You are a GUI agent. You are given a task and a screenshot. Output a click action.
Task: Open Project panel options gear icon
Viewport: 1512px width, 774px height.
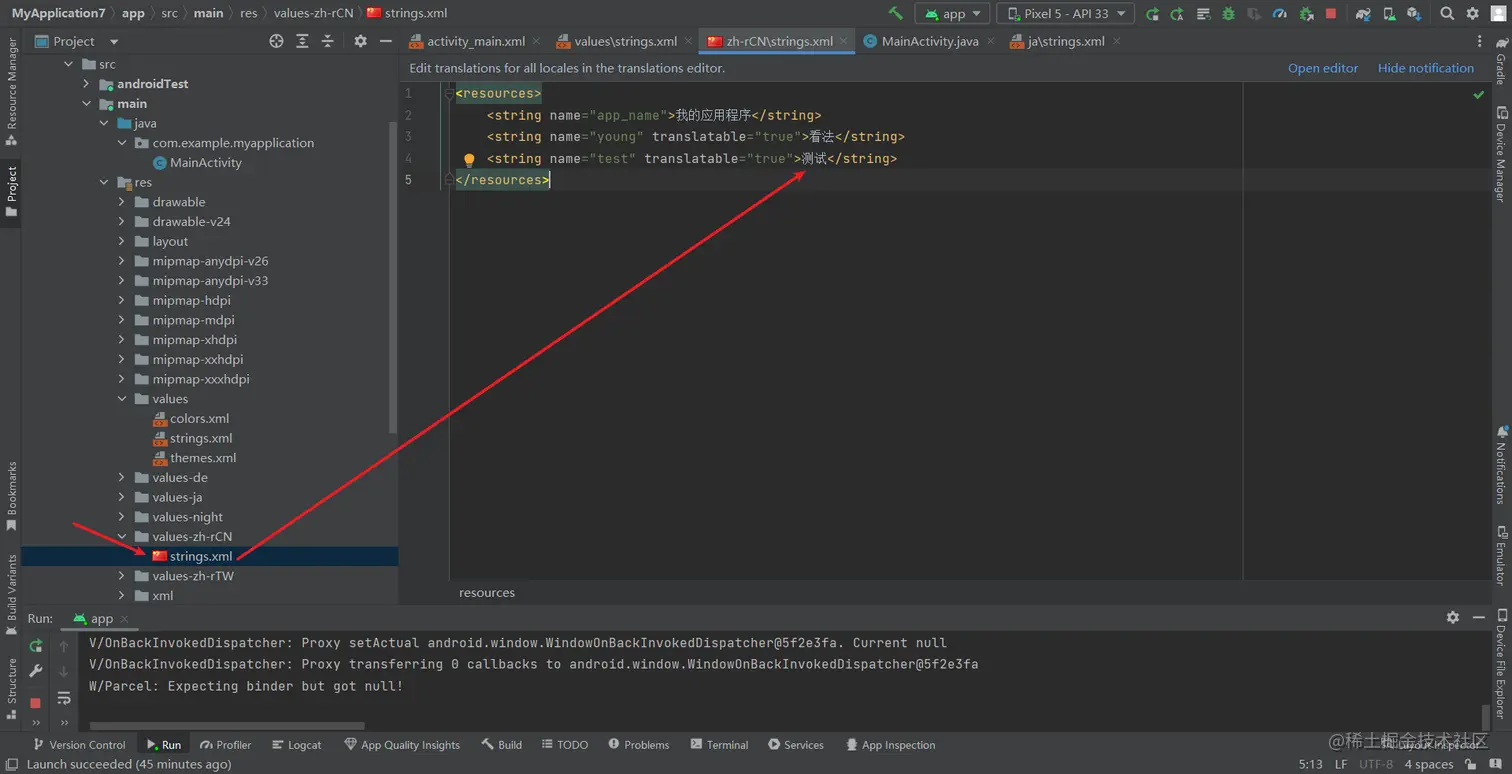(360, 41)
